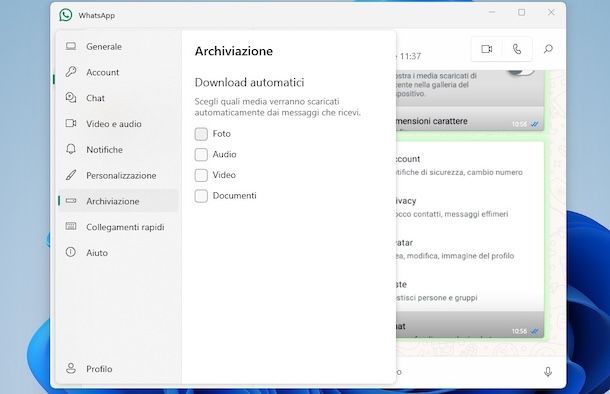Enable Documenti automatic download checkbox

point(201,196)
